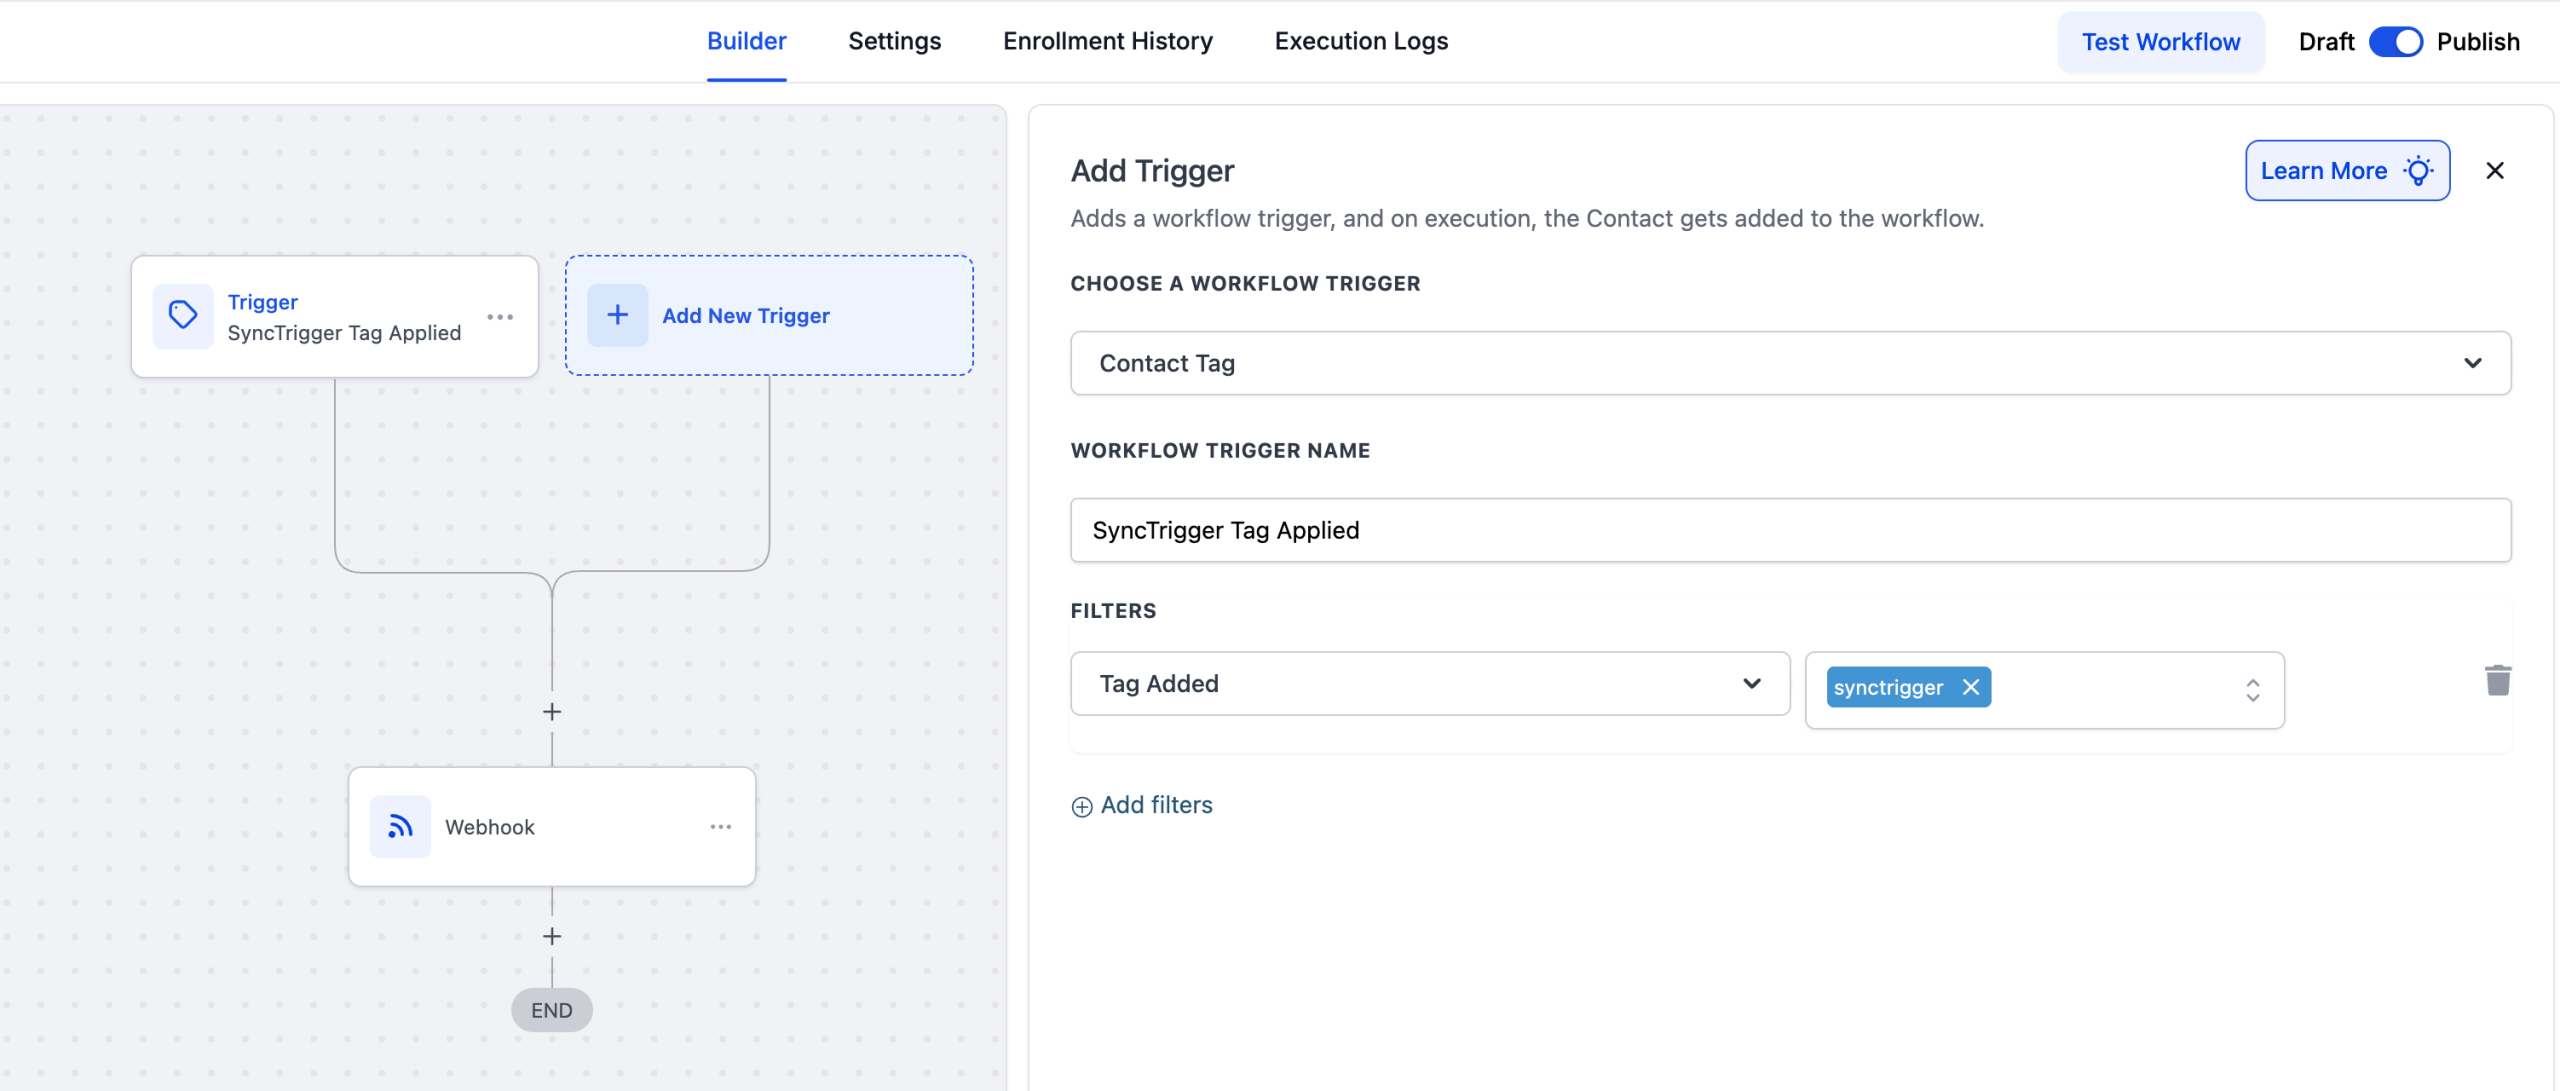Toggle the Draft/Publish switch

(2396, 42)
